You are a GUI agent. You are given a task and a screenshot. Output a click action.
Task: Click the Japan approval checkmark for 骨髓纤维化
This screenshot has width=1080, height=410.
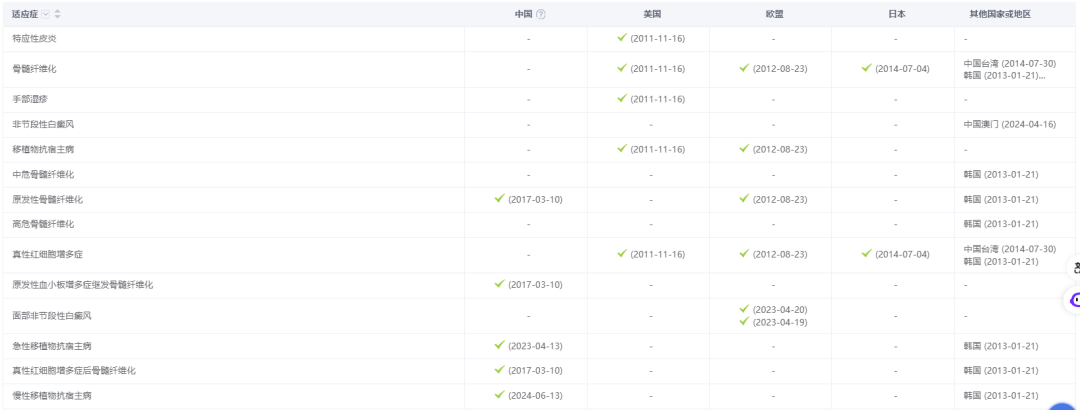(x=867, y=68)
